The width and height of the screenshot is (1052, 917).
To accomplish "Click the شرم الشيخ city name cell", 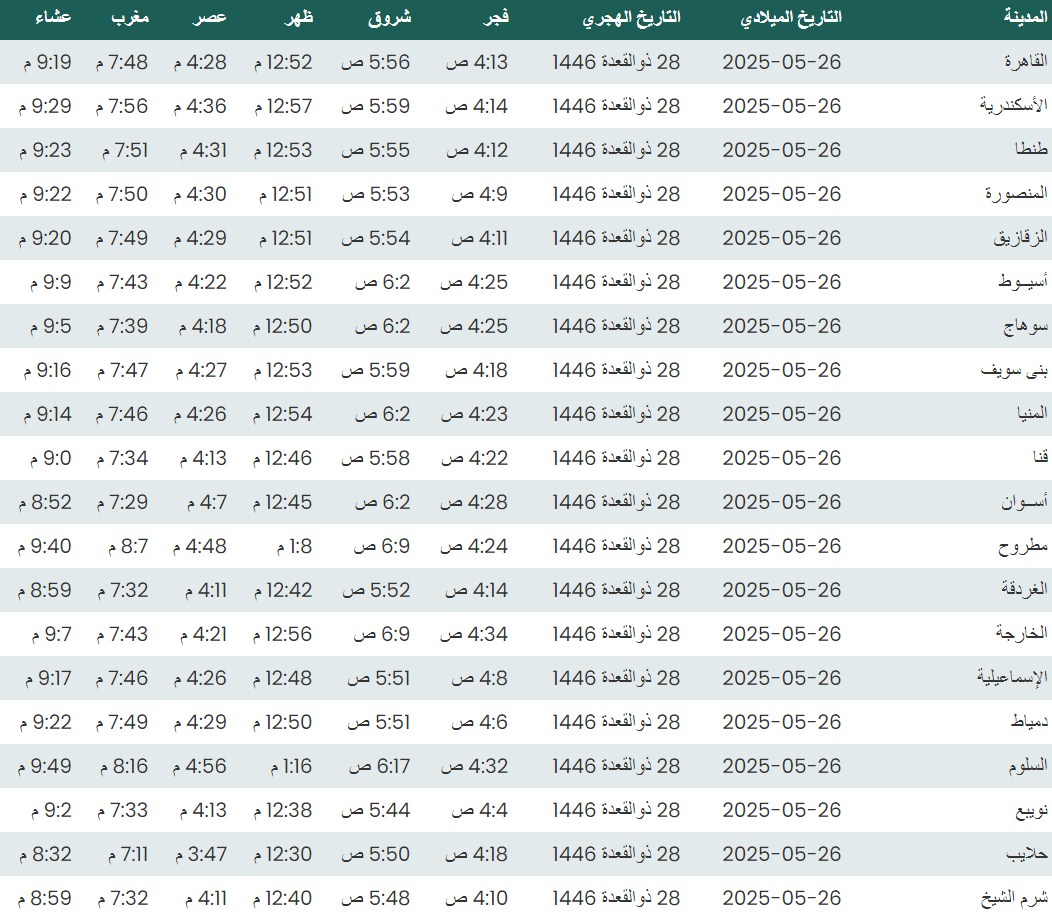I will coord(1015,898).
